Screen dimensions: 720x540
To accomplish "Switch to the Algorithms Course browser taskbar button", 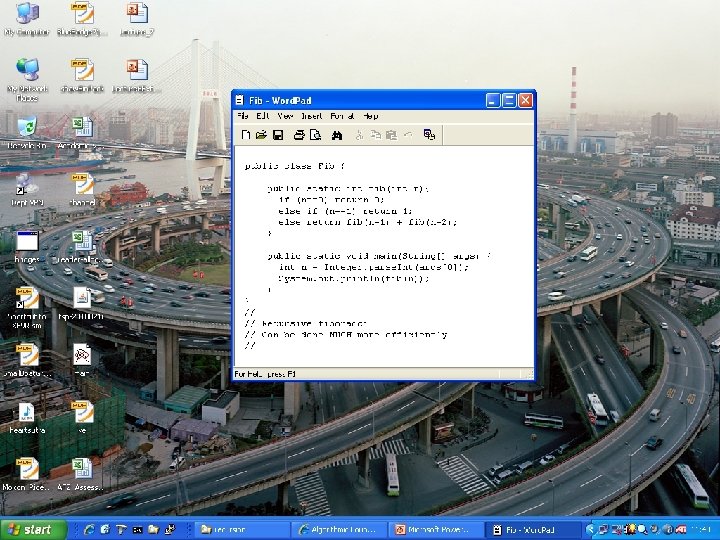I will point(339,530).
